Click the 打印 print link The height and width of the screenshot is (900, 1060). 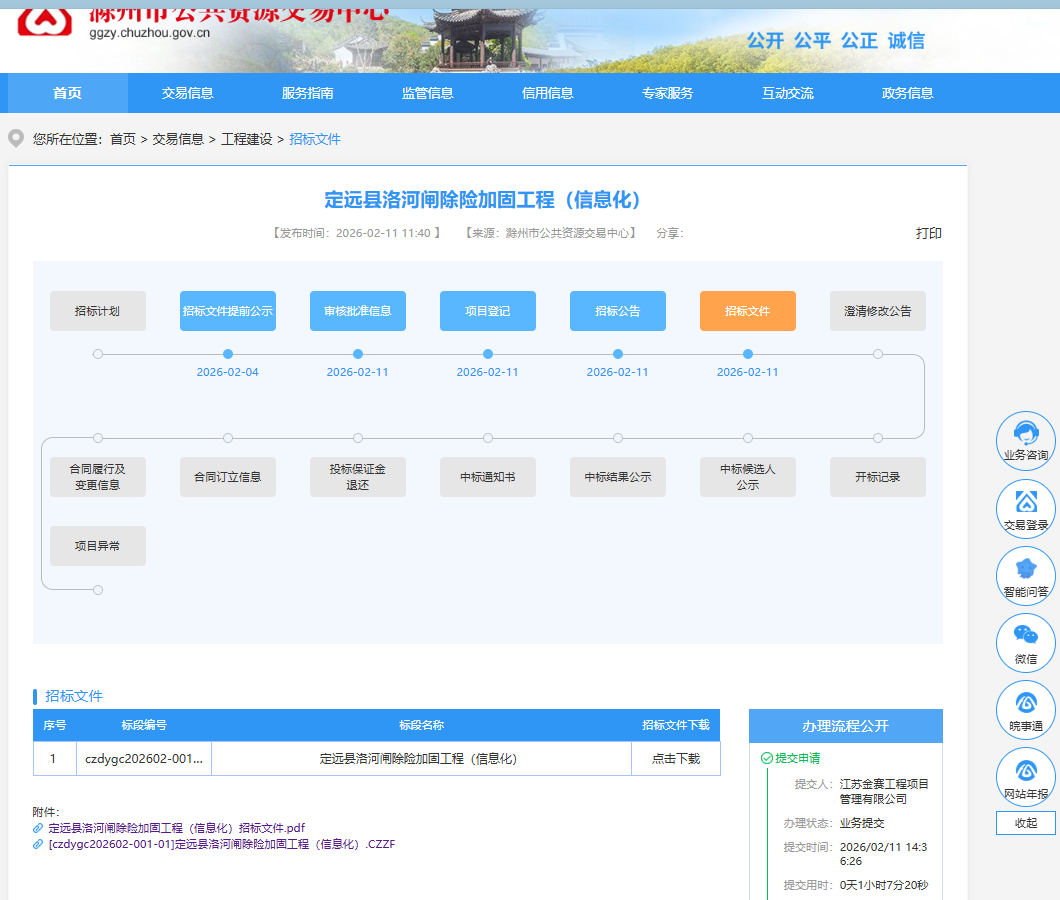[928, 233]
